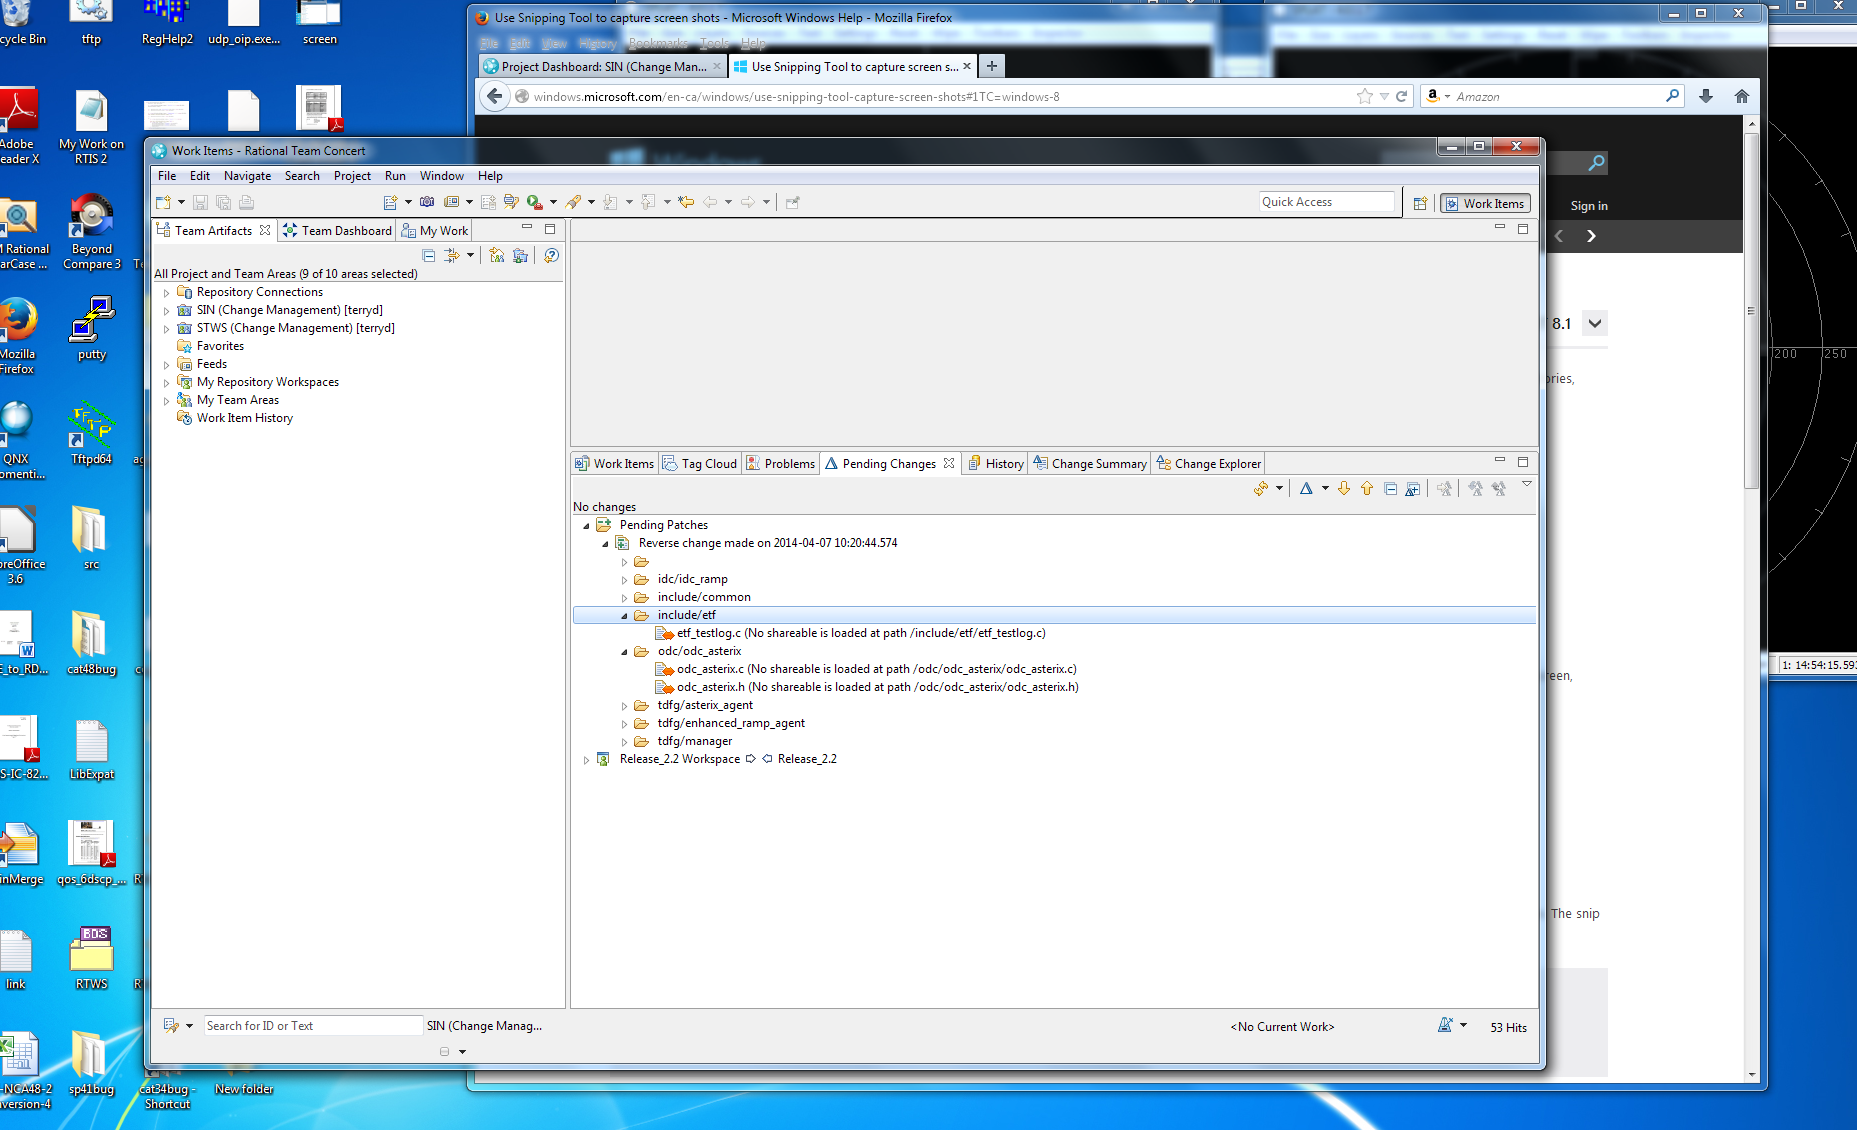
Task: Click the Firefox URL address bar
Action: [x=940, y=96]
